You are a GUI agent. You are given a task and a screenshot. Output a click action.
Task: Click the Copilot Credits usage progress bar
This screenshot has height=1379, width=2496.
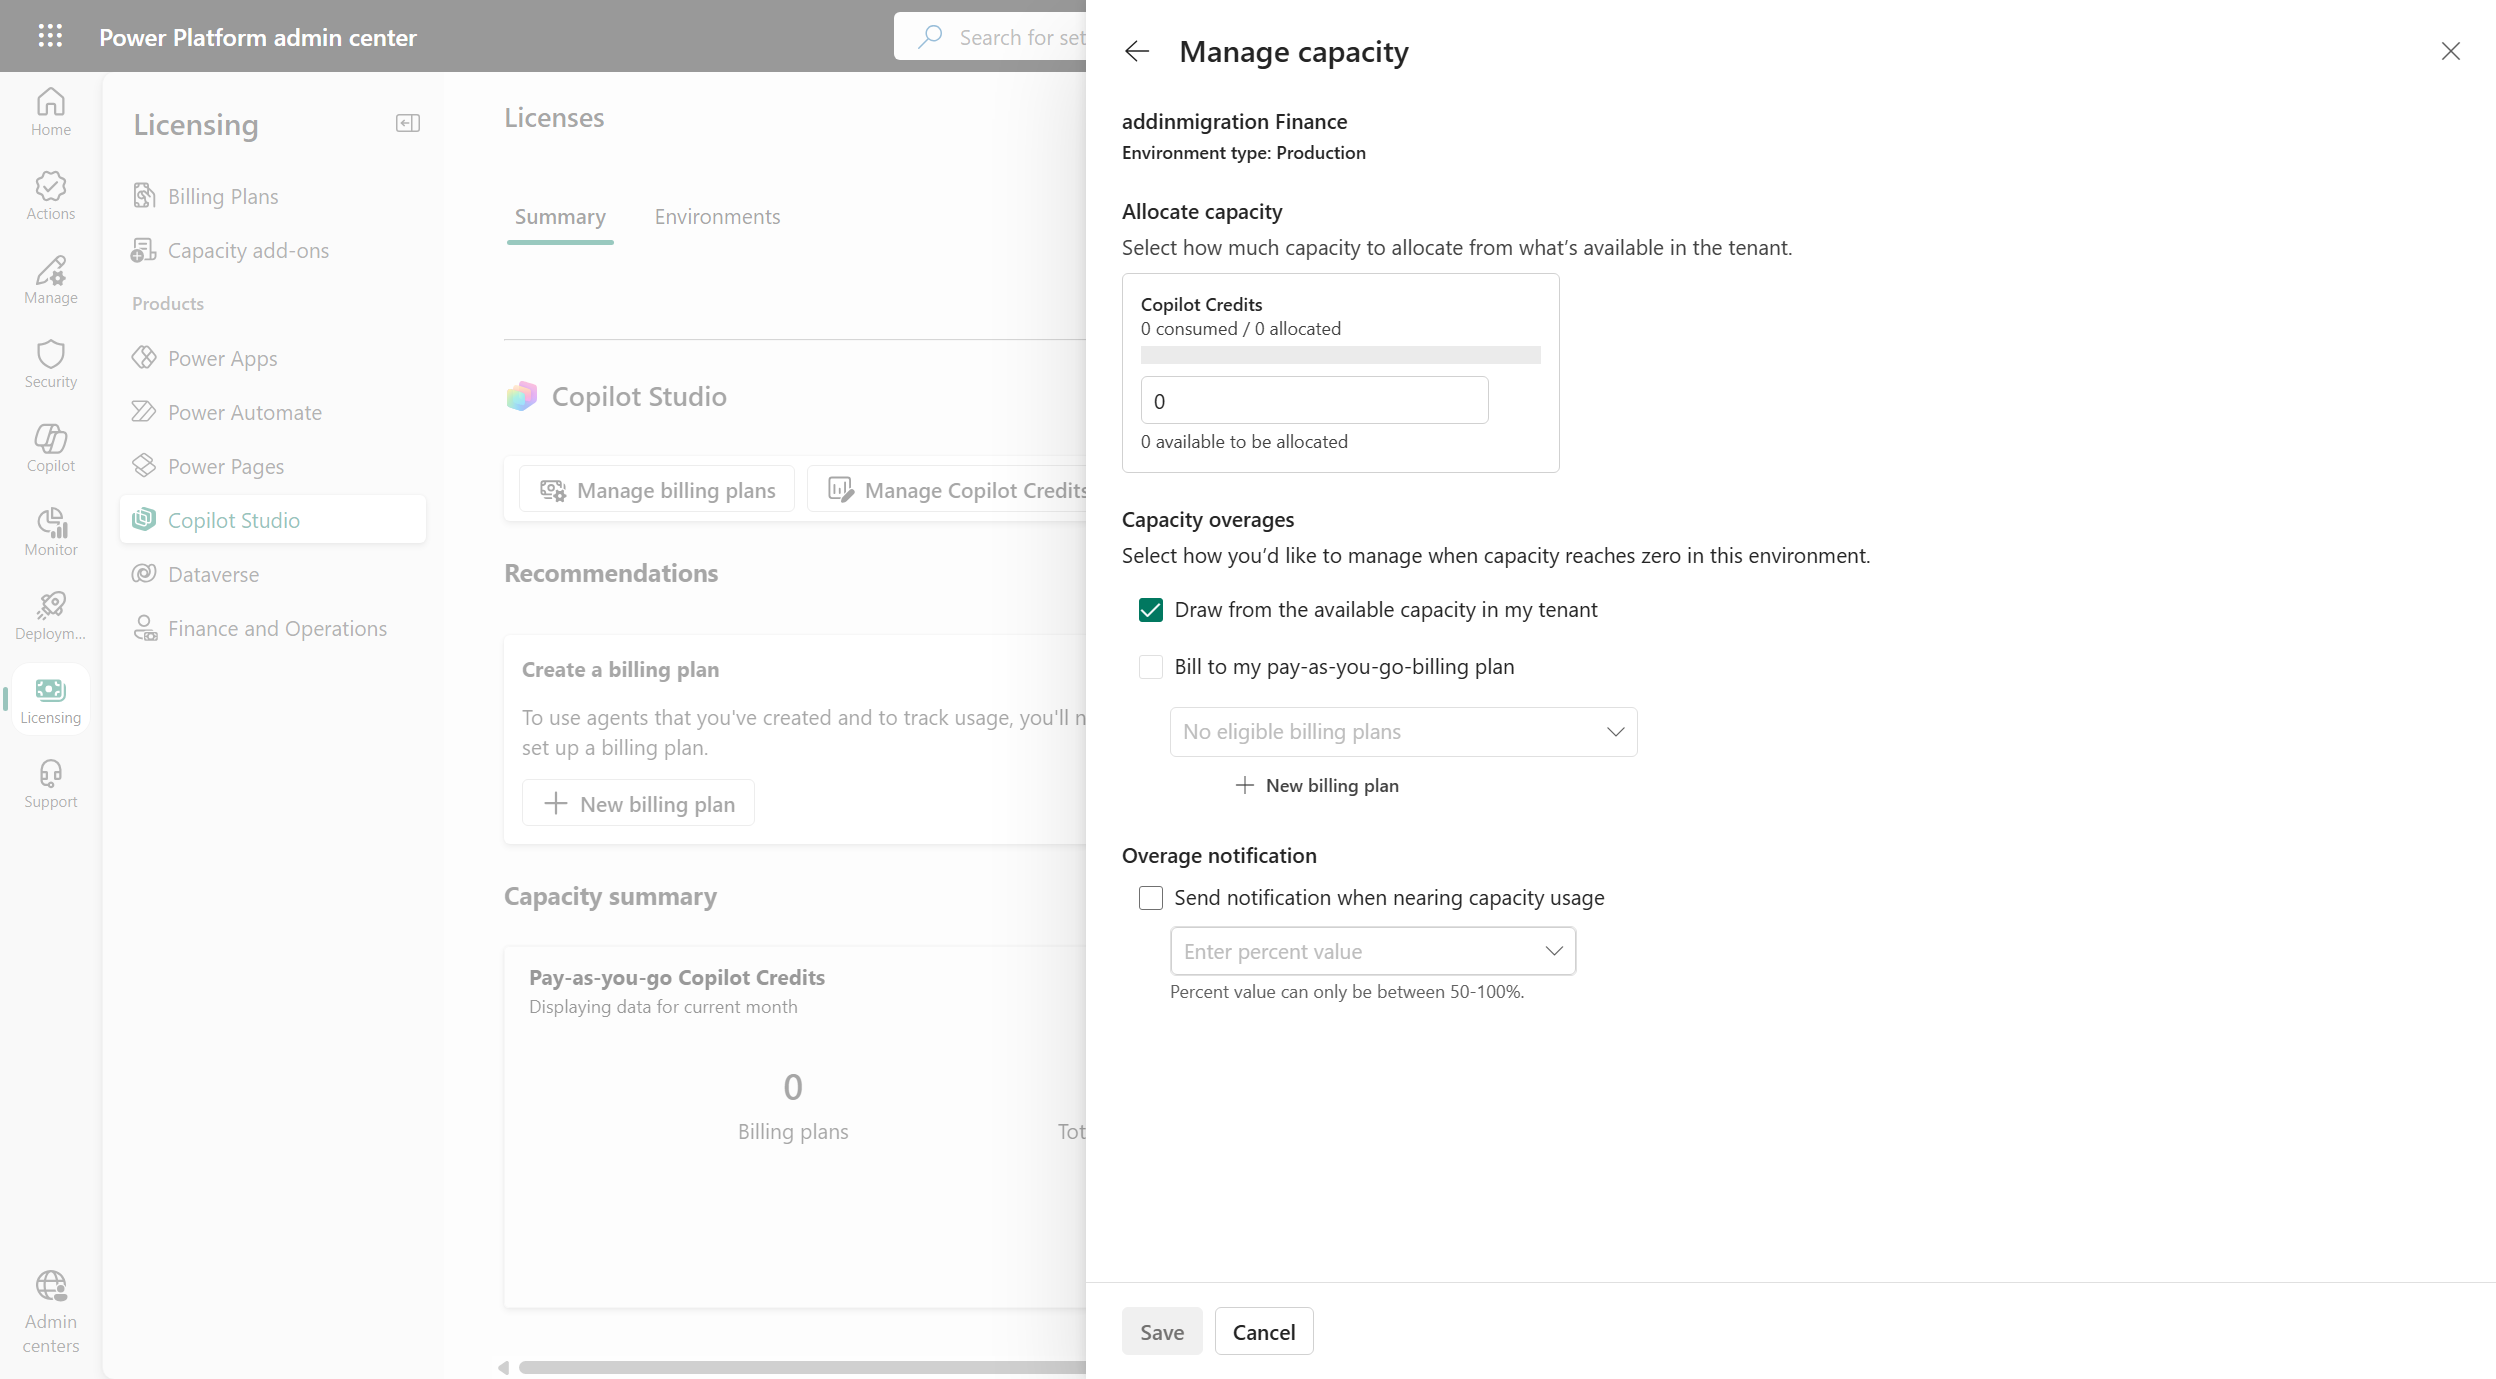1340,355
